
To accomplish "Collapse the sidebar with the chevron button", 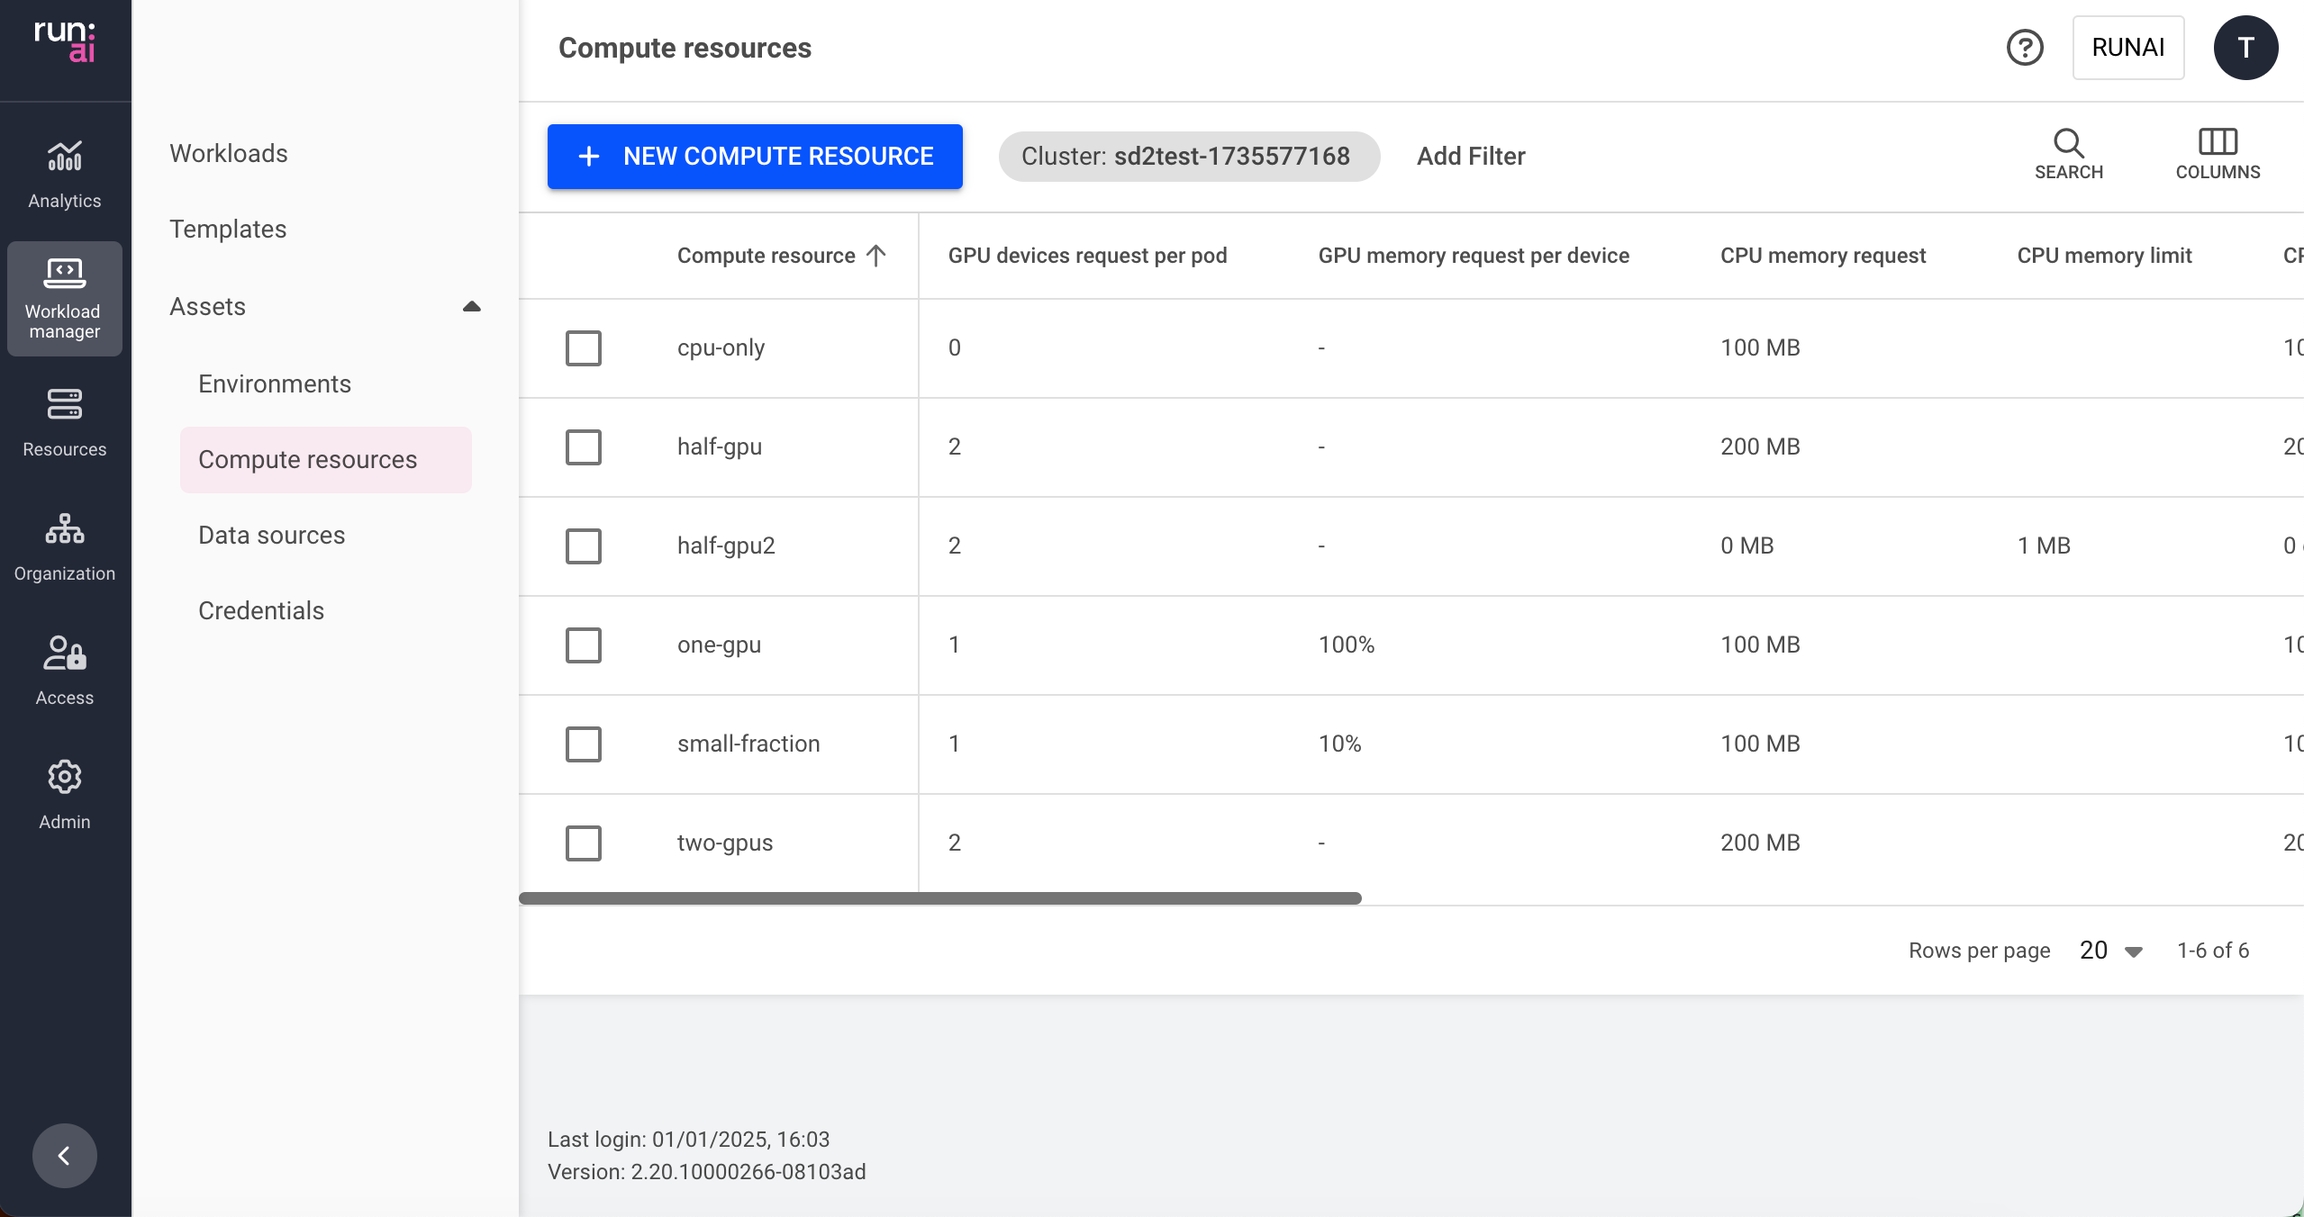I will (x=64, y=1155).
